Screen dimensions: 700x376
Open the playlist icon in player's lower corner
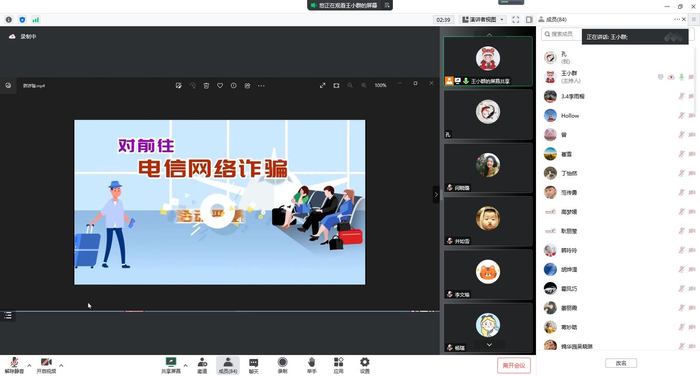point(8,316)
